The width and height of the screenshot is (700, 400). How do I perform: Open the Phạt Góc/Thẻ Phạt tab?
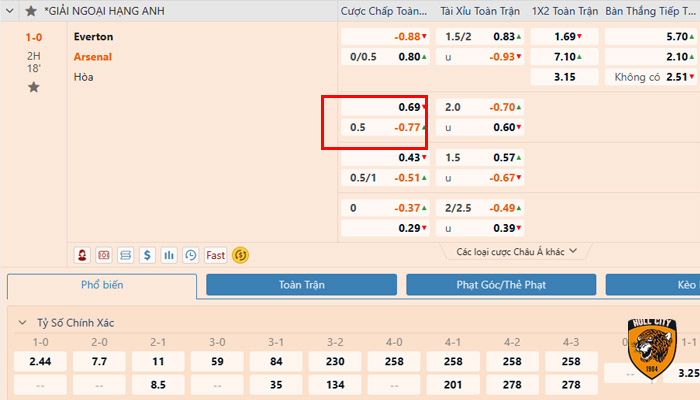pyautogui.click(x=500, y=286)
